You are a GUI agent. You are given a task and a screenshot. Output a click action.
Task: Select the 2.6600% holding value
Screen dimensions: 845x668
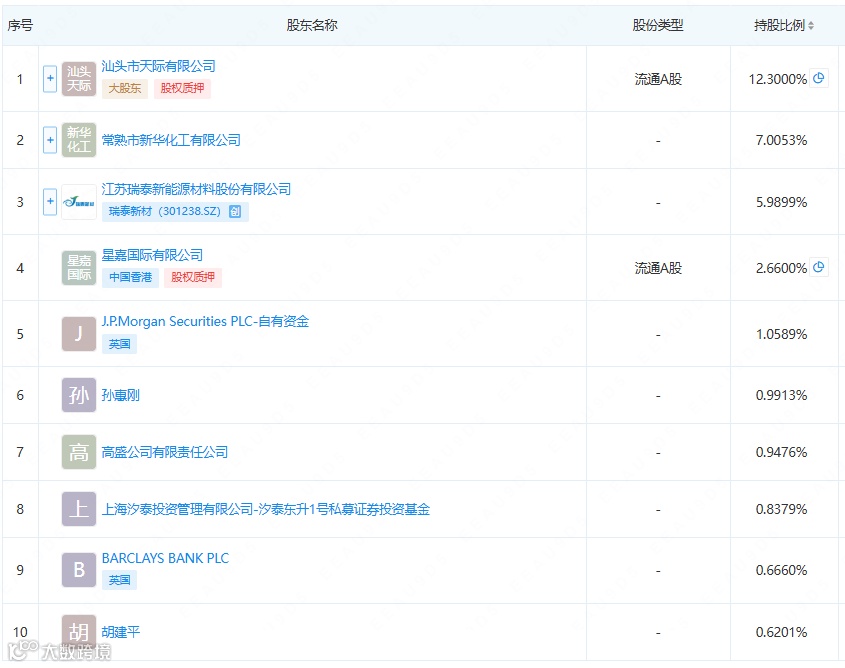781,268
